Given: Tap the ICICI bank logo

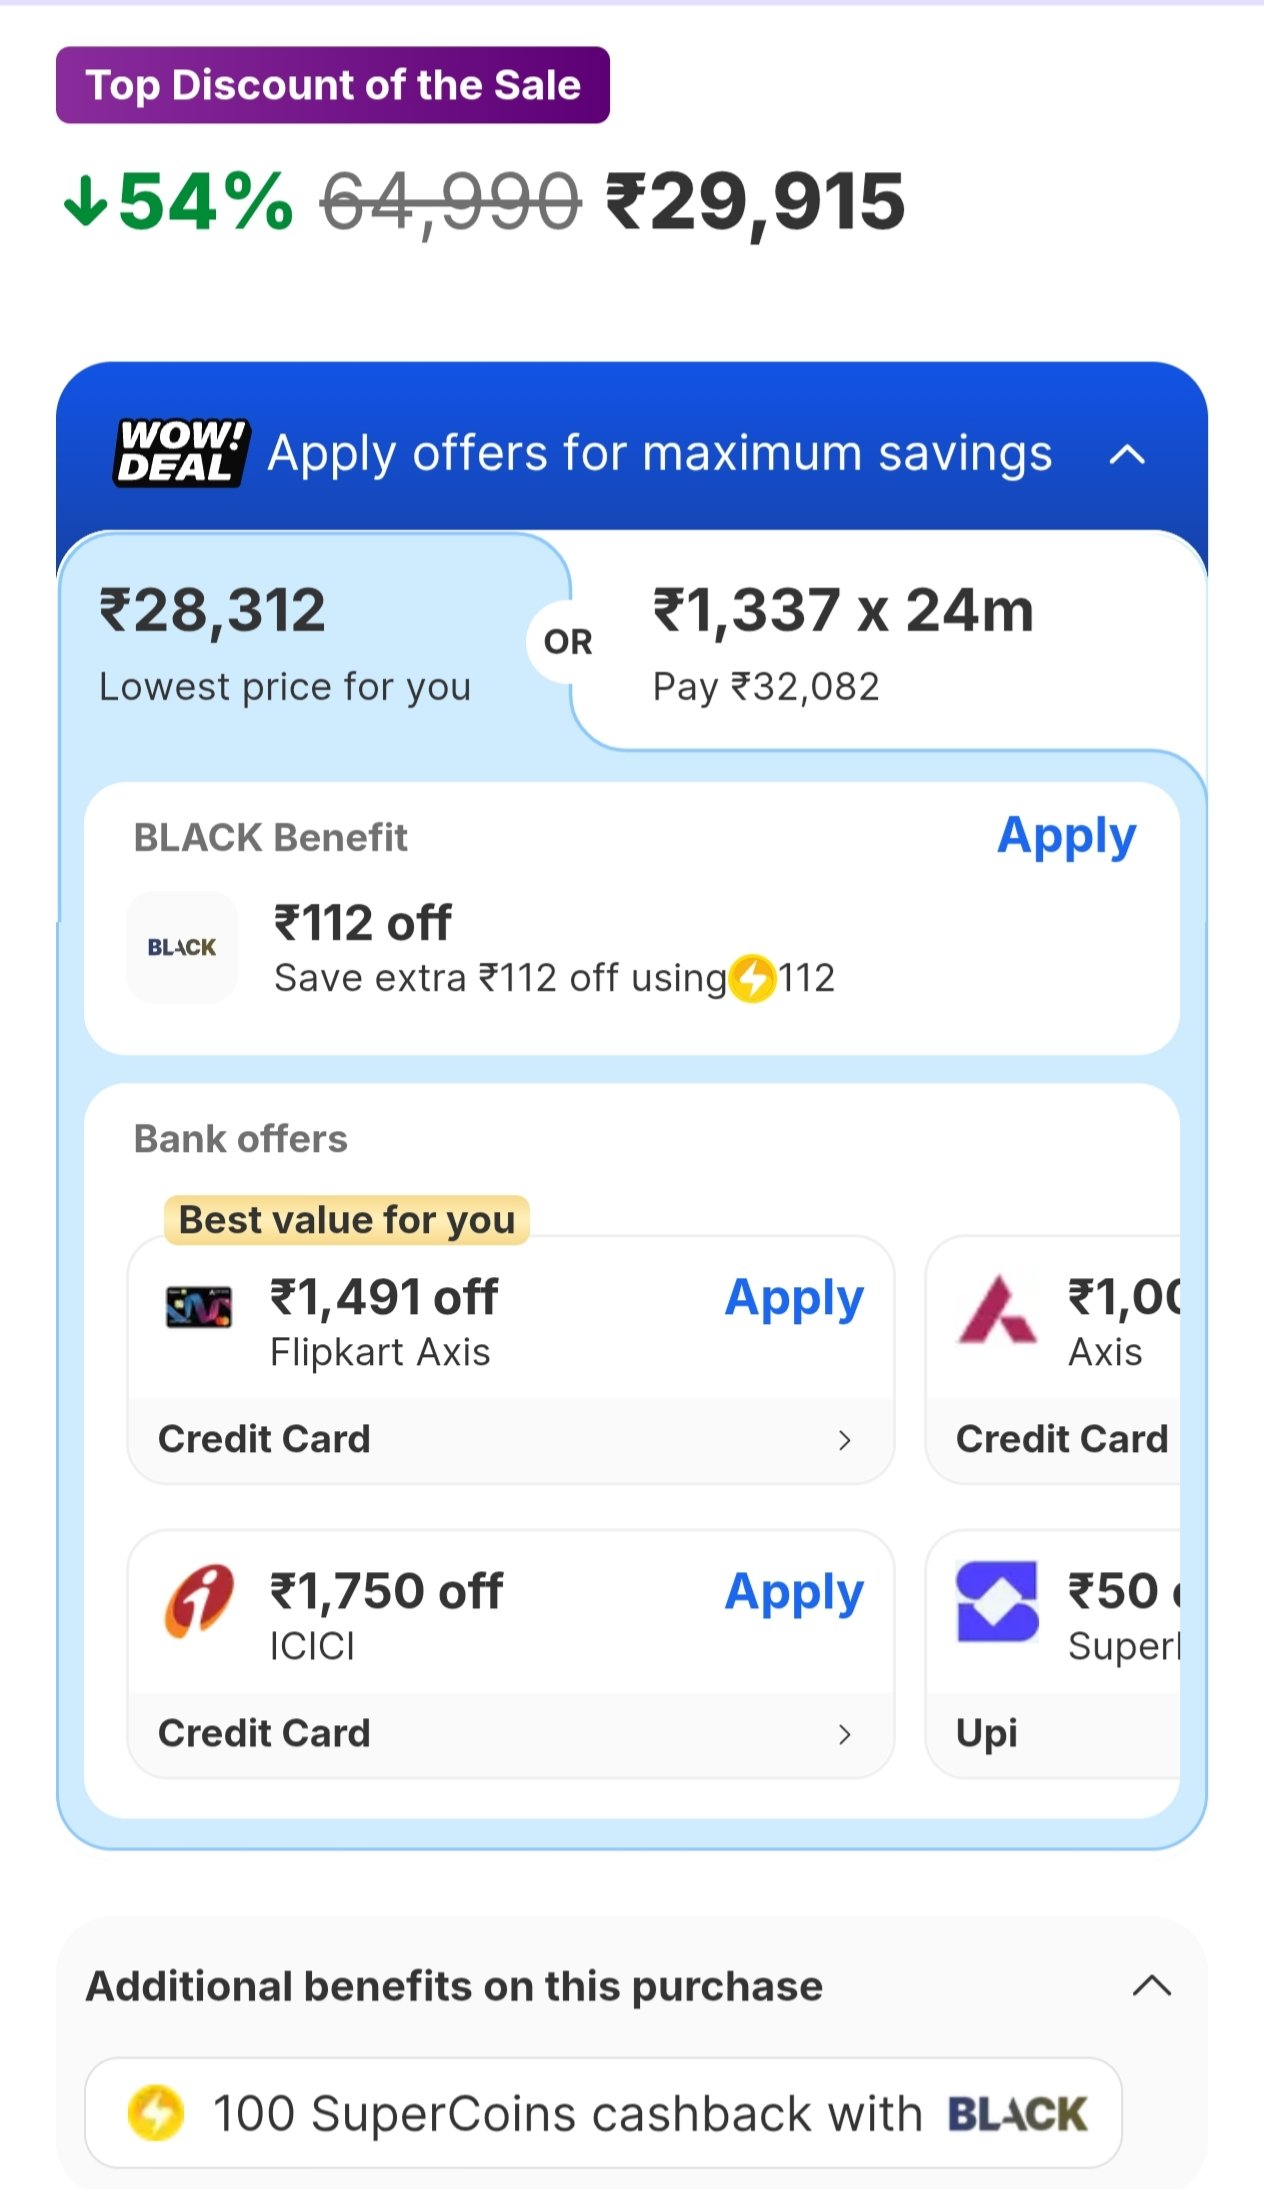Looking at the screenshot, I should 199,1599.
